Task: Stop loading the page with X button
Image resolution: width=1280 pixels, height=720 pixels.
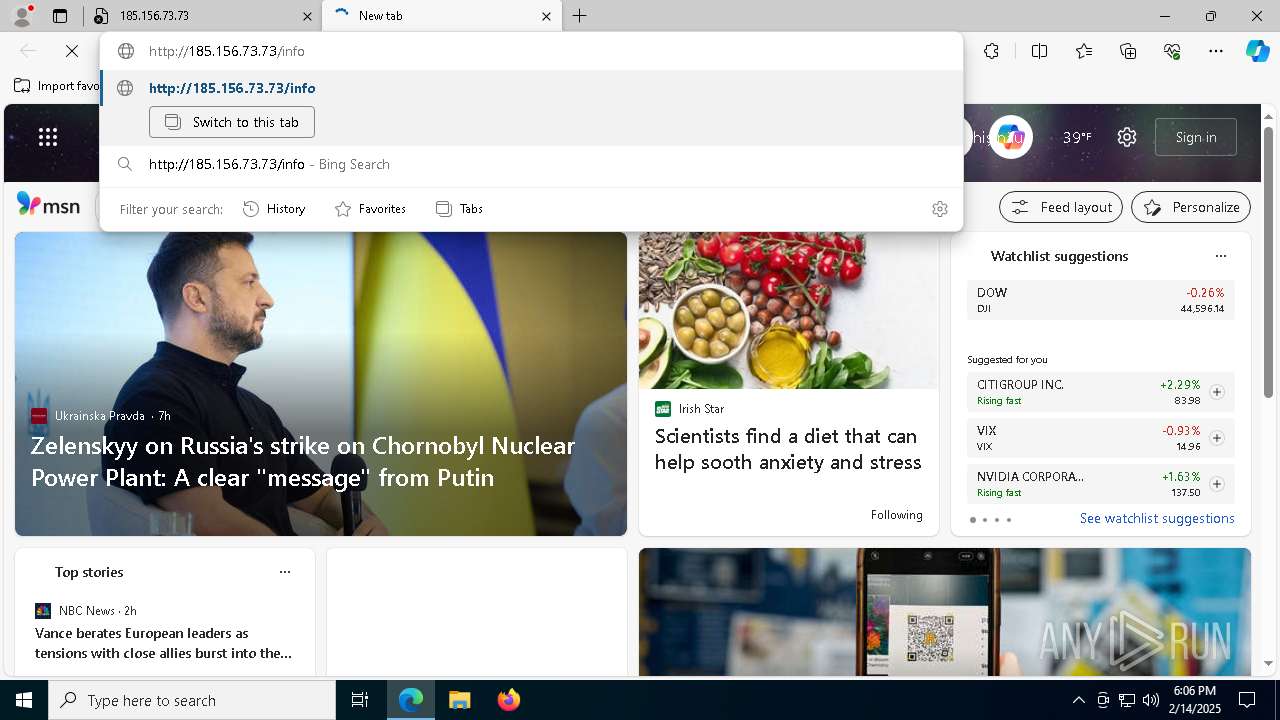Action: point(72,51)
